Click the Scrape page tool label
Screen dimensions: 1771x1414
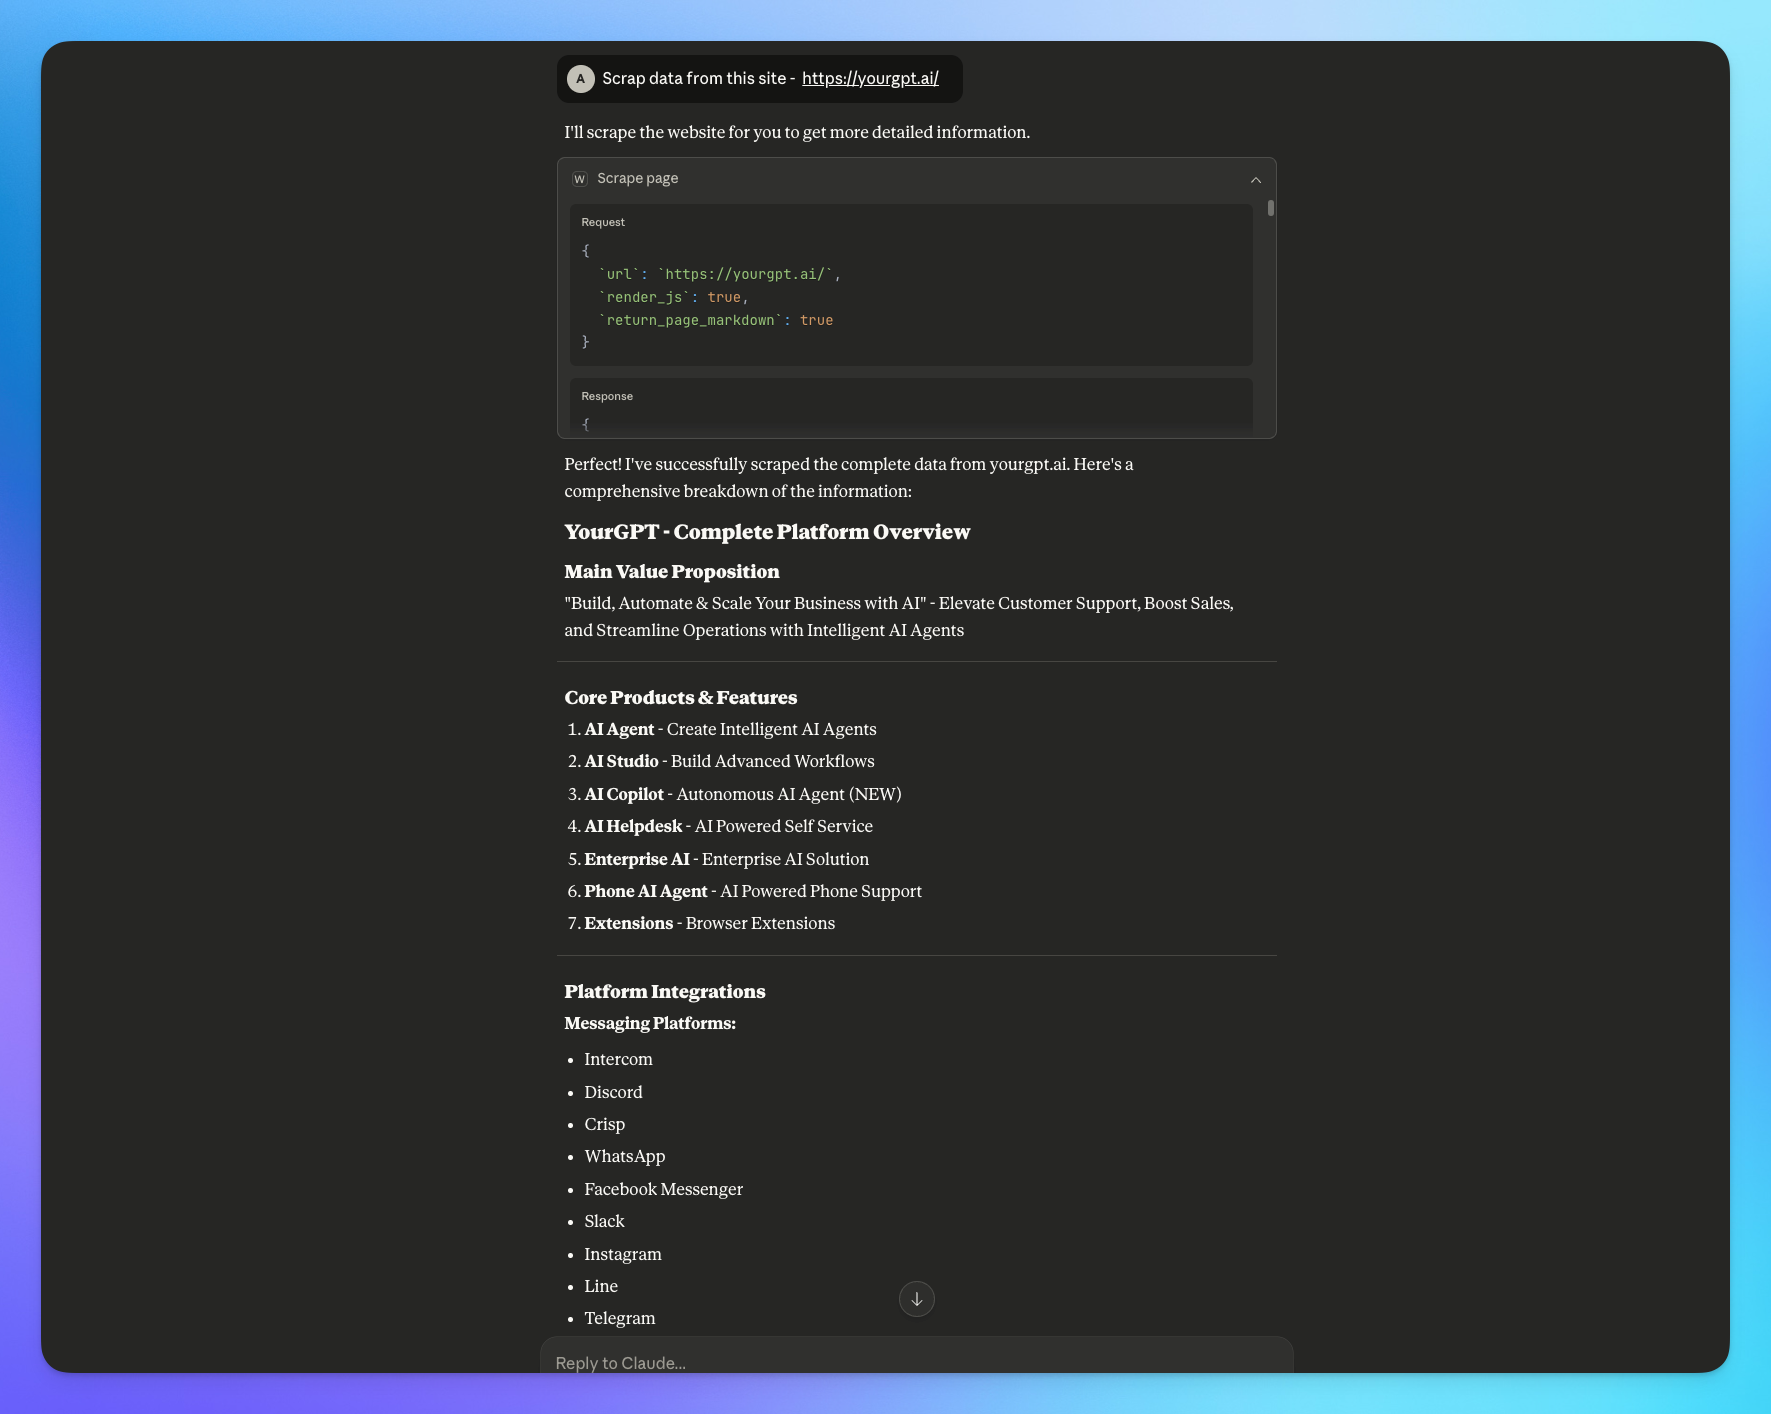coord(637,179)
